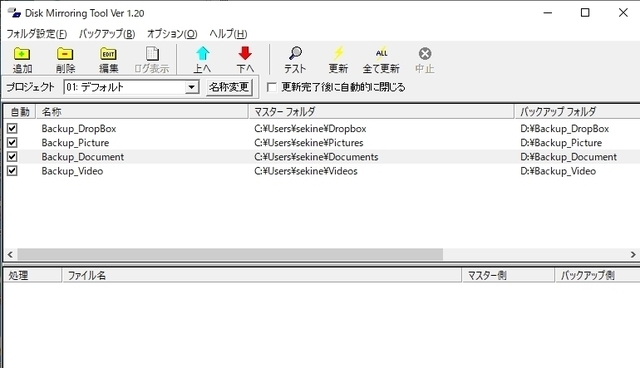Uncheck the Backup_Picture auto checkbox
Image resolution: width=640 pixels, height=368 pixels.
click(12, 142)
